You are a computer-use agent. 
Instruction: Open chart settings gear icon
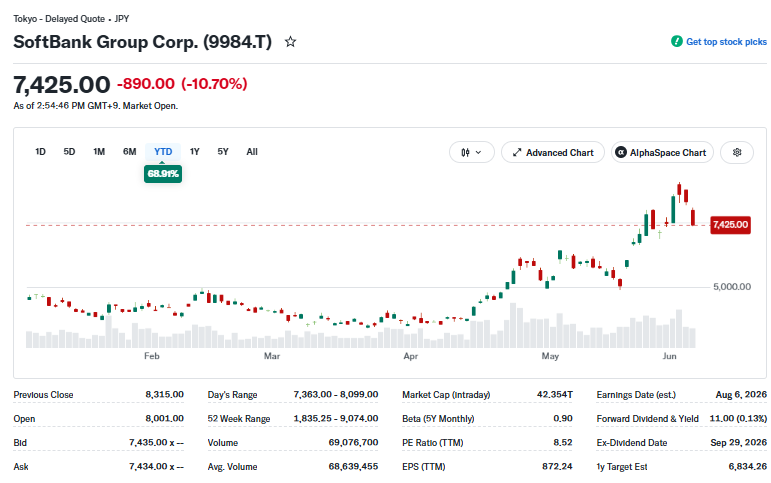click(x=737, y=152)
